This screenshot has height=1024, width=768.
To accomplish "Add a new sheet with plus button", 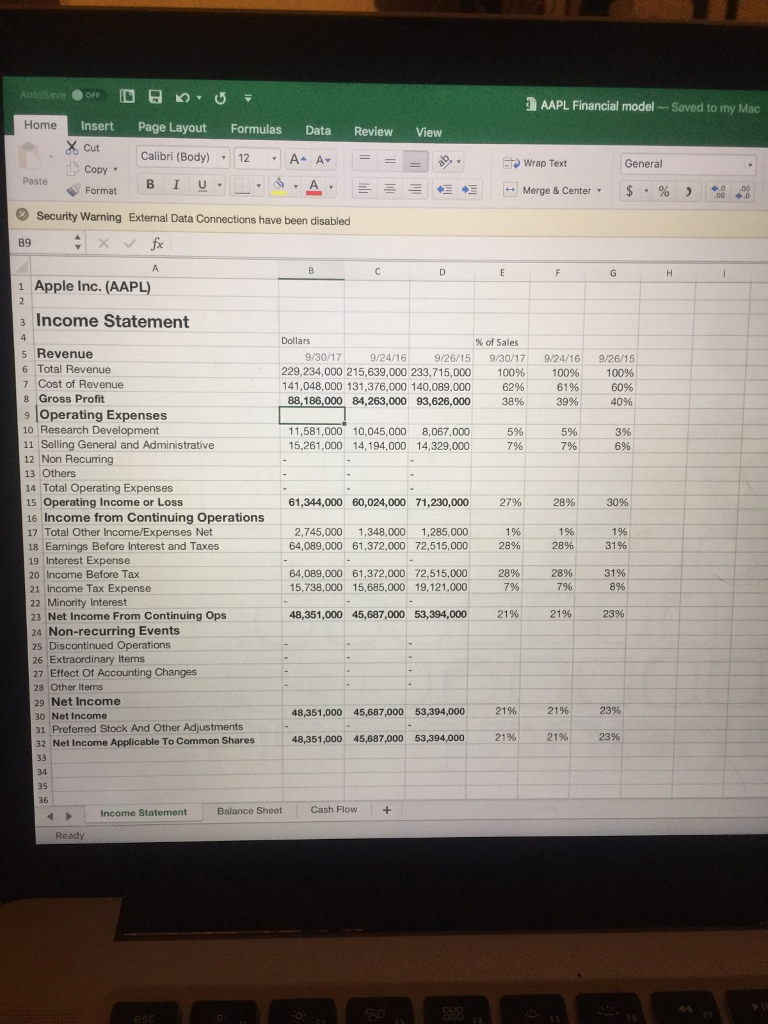I will [x=387, y=810].
